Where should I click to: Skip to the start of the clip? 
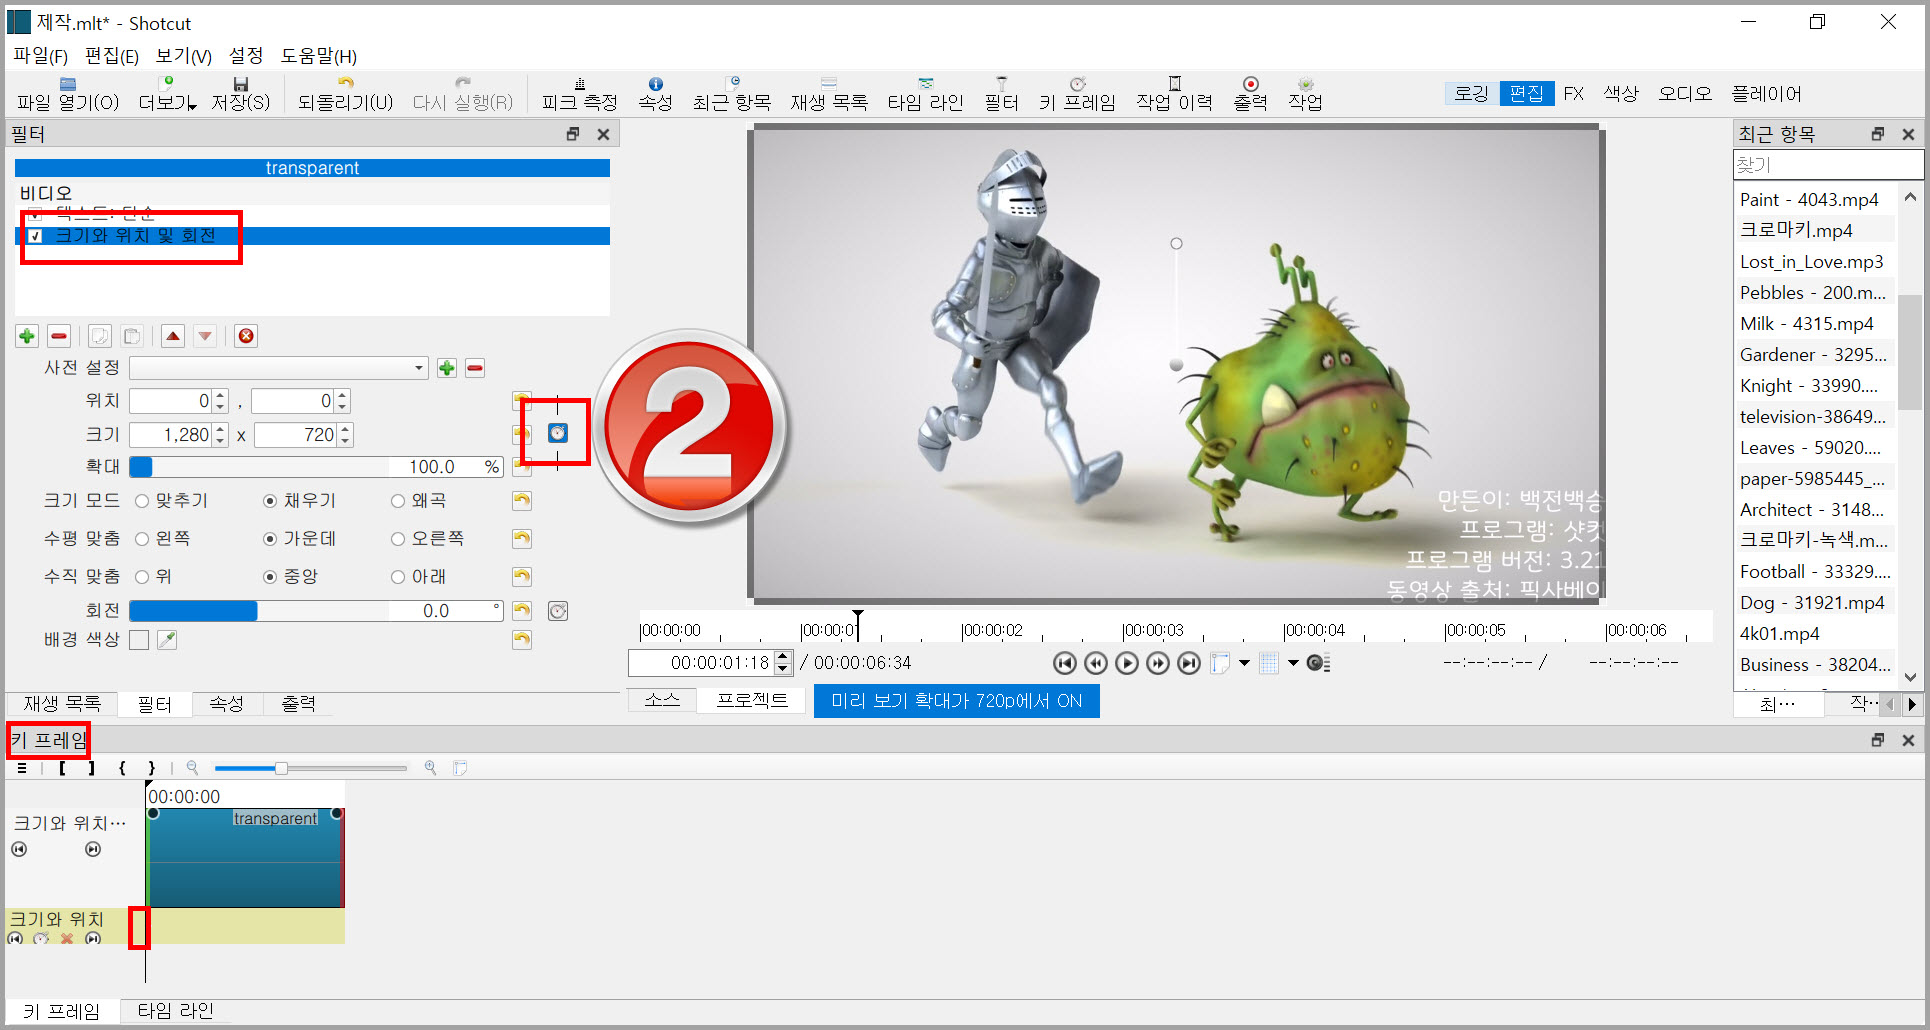1065,663
